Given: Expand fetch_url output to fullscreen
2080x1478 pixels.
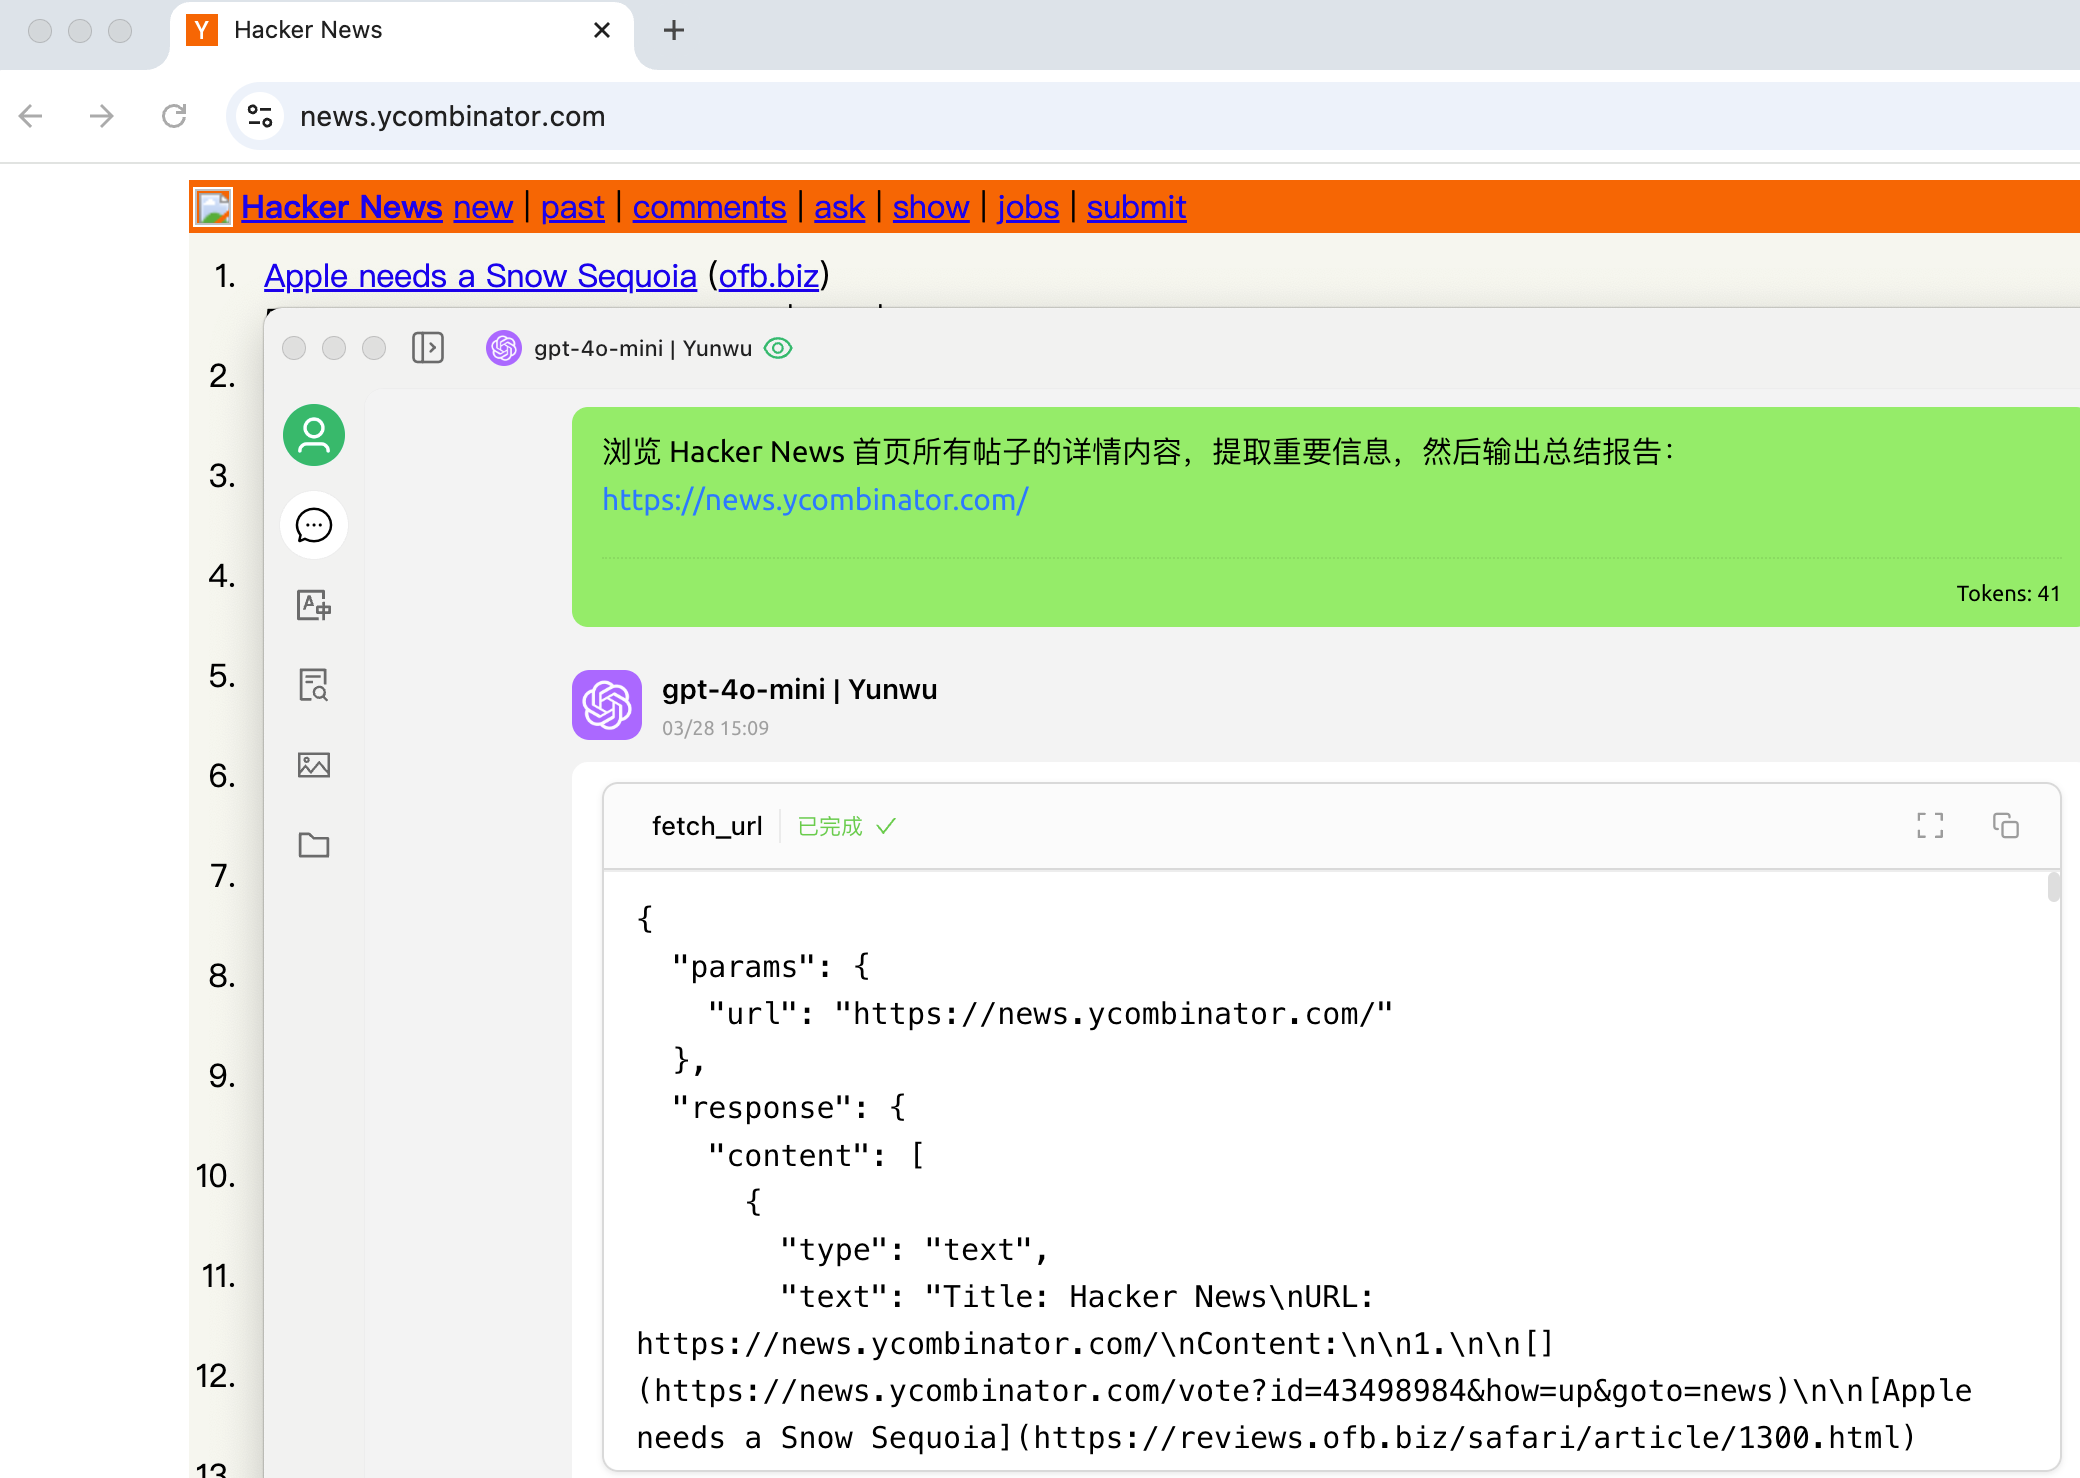Looking at the screenshot, I should [x=1930, y=826].
